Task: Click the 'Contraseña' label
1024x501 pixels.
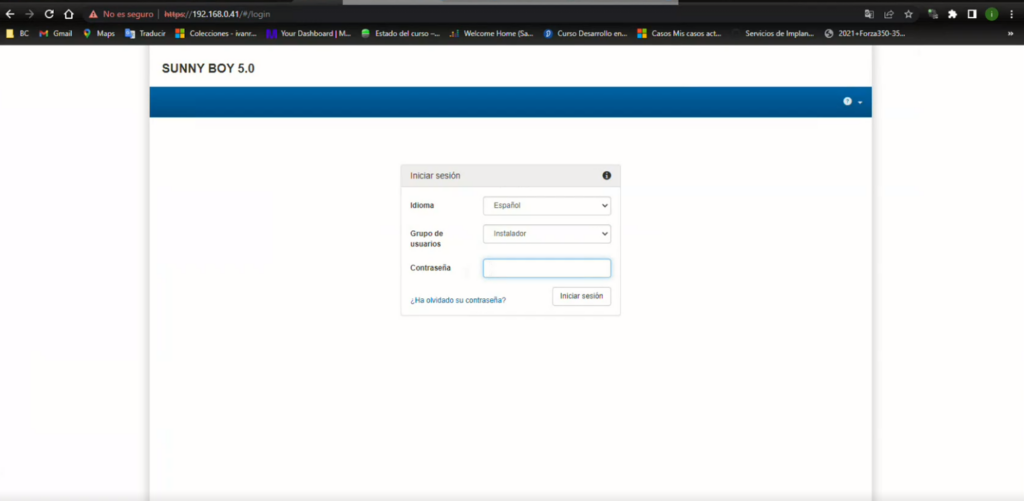Action: pos(430,268)
